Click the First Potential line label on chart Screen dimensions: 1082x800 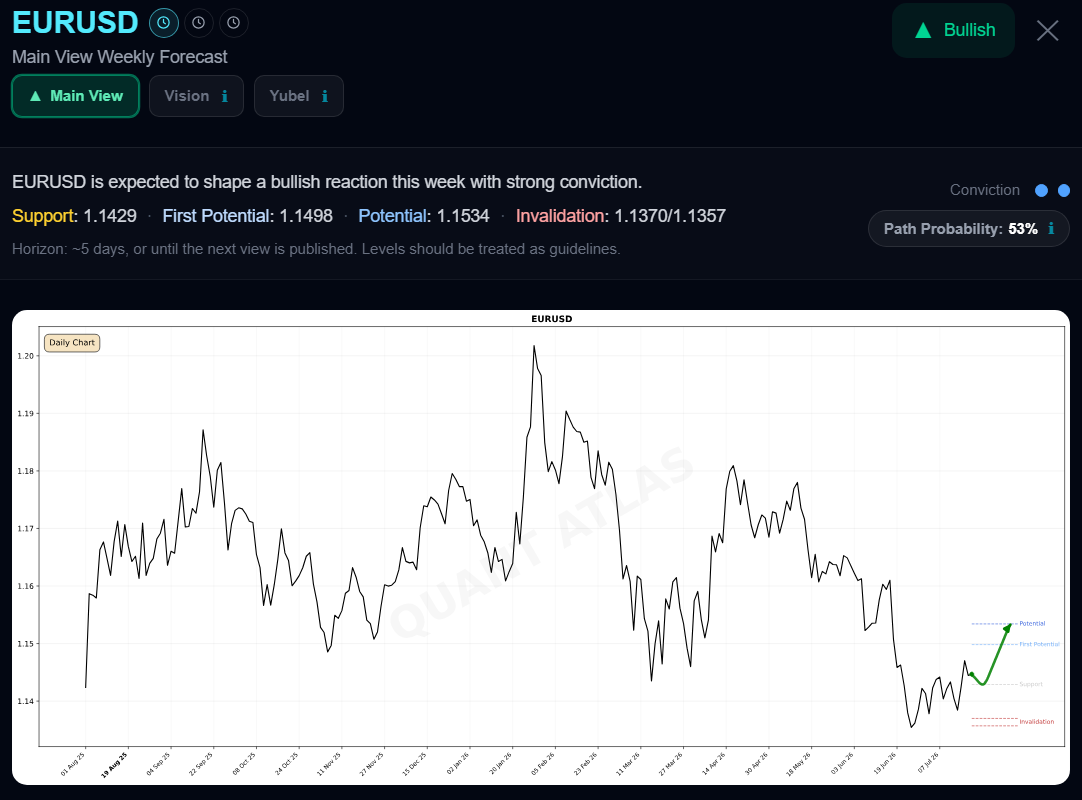pyautogui.click(x=1039, y=644)
